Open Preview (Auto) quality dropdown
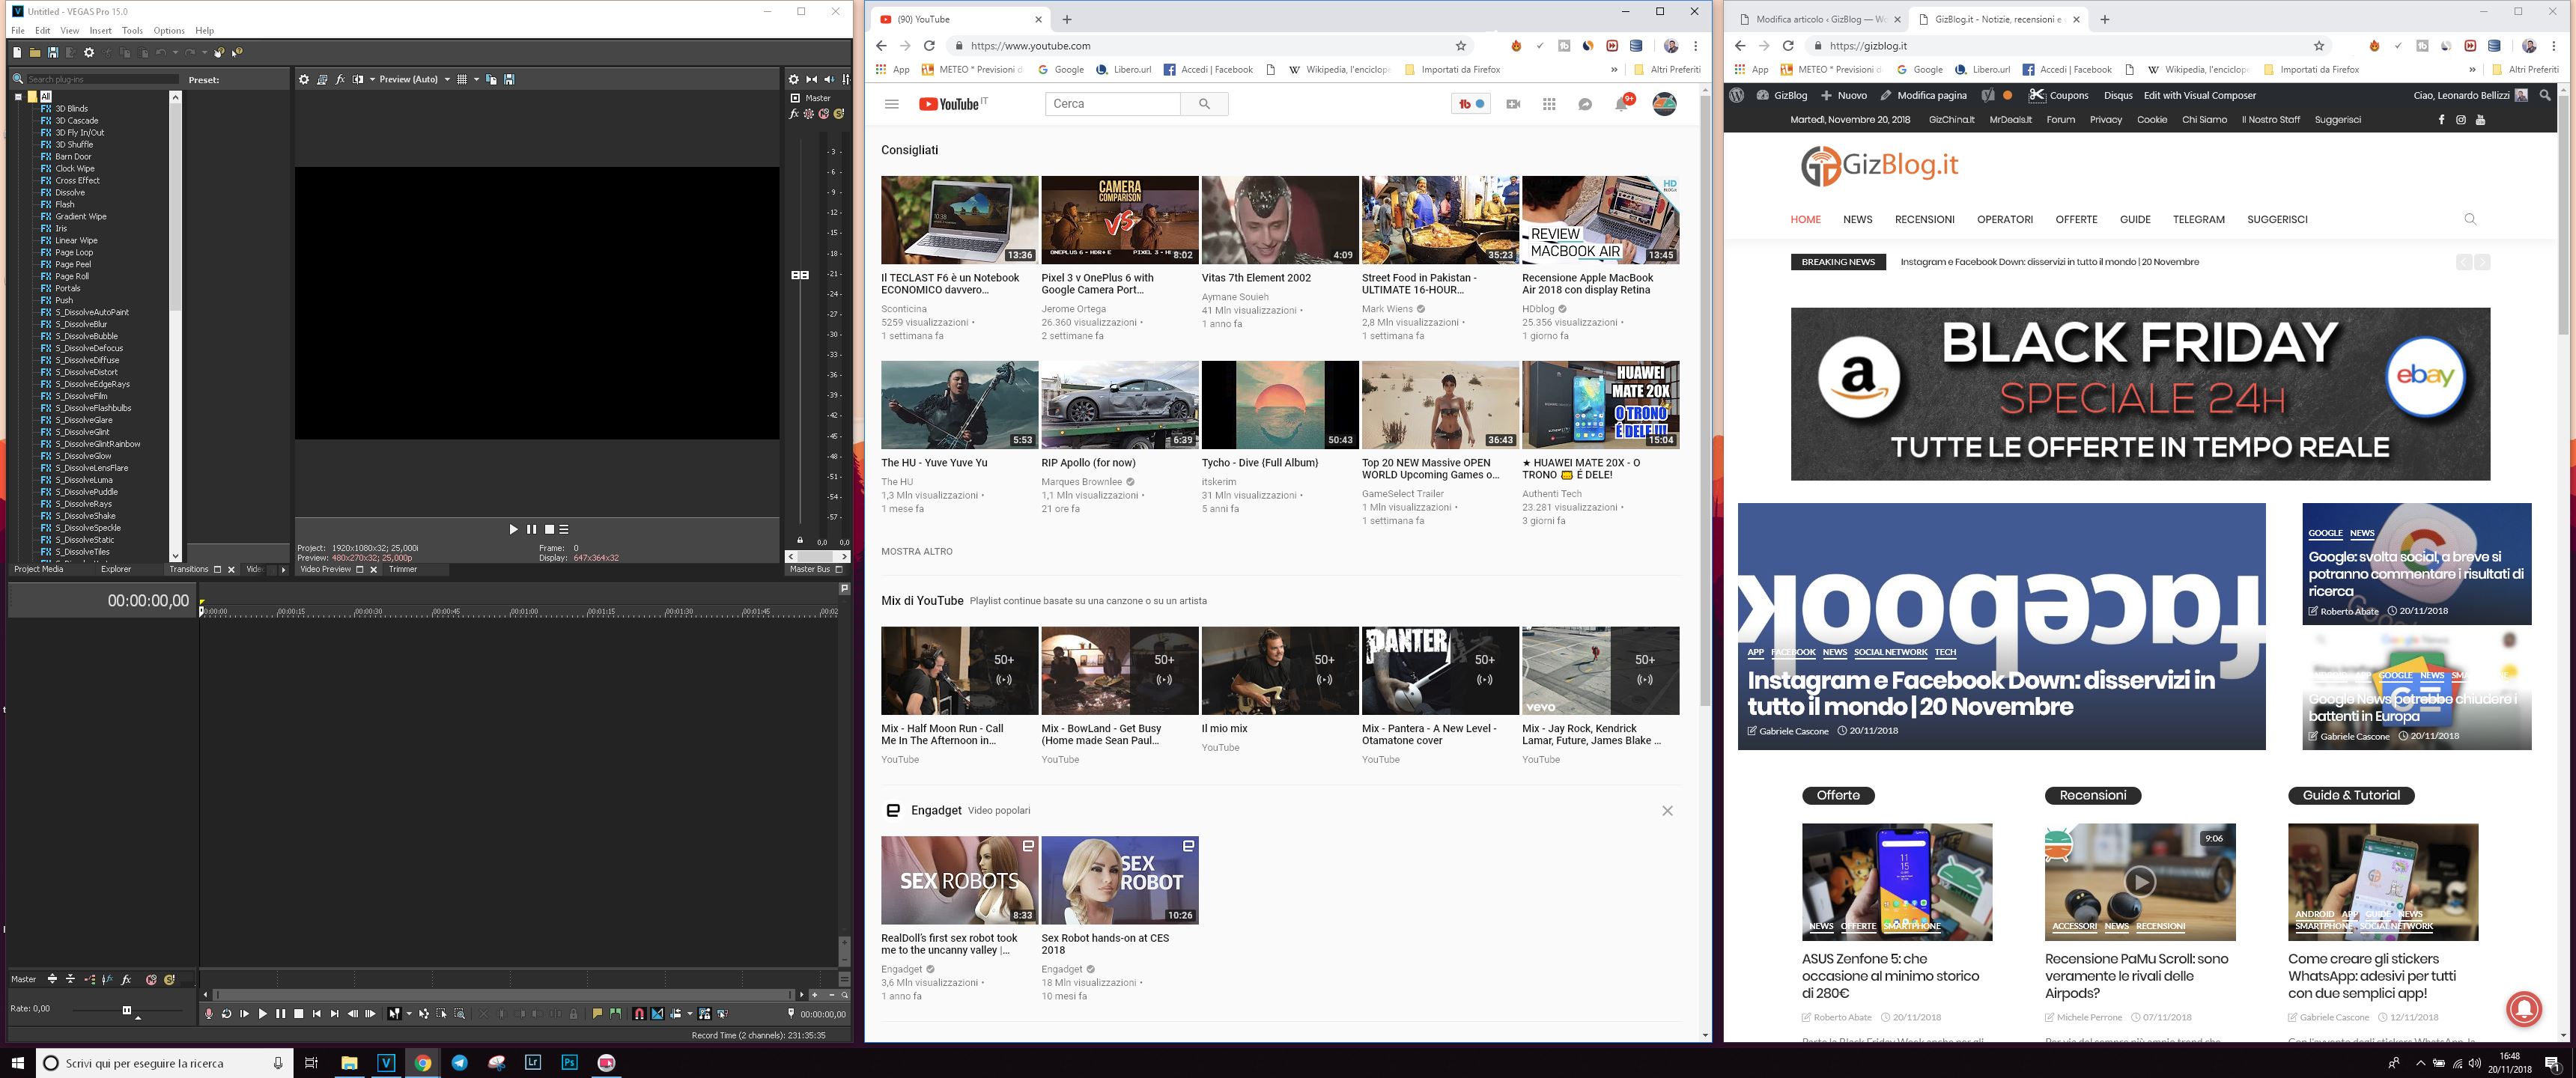Image resolution: width=2576 pixels, height=1078 pixels. (x=414, y=79)
